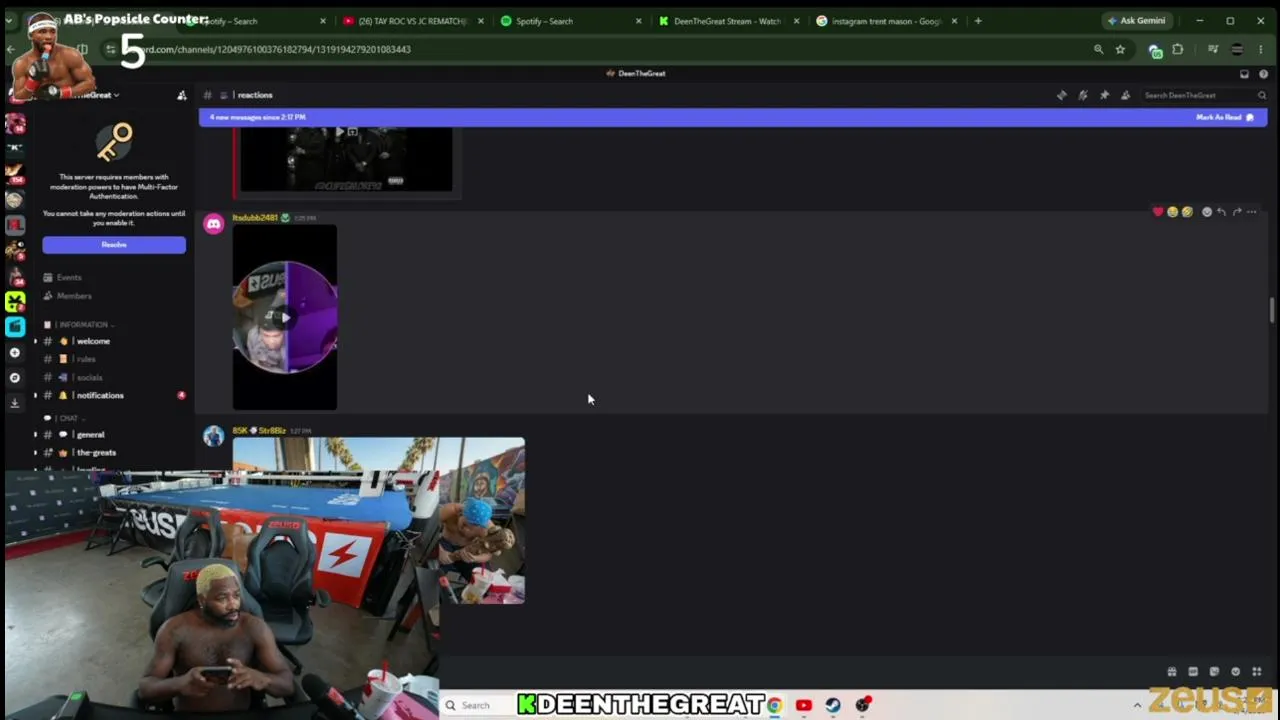Toggle the member list icon in header
Viewport: 1280px width, 720px height.
click(x=1125, y=95)
